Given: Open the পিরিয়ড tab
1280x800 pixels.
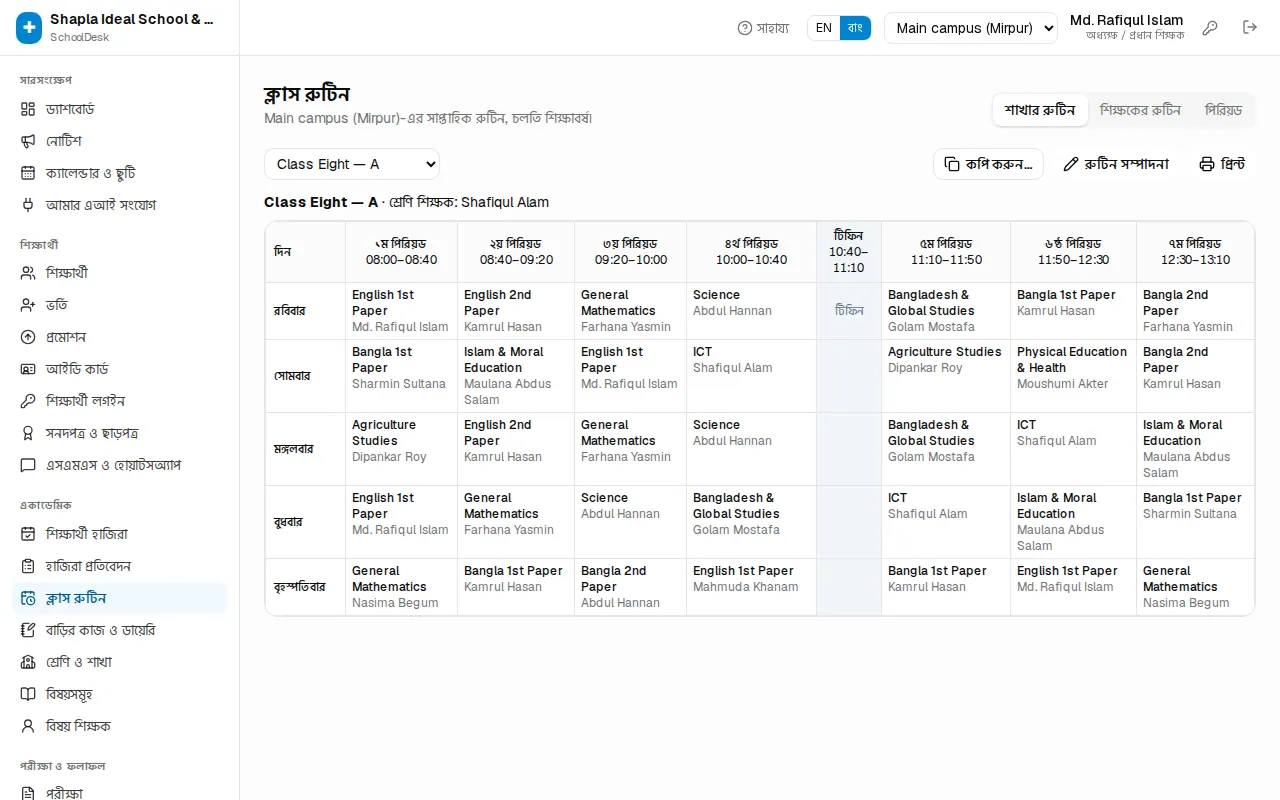Looking at the screenshot, I should click(x=1223, y=110).
